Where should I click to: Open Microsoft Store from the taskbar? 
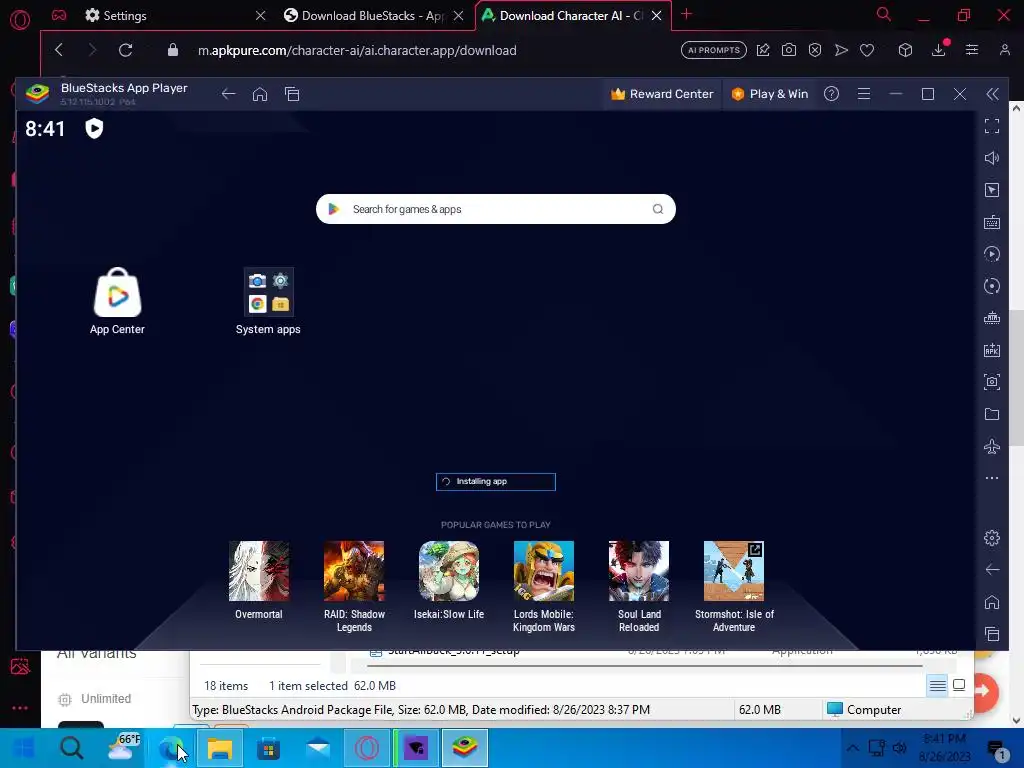pos(268,748)
